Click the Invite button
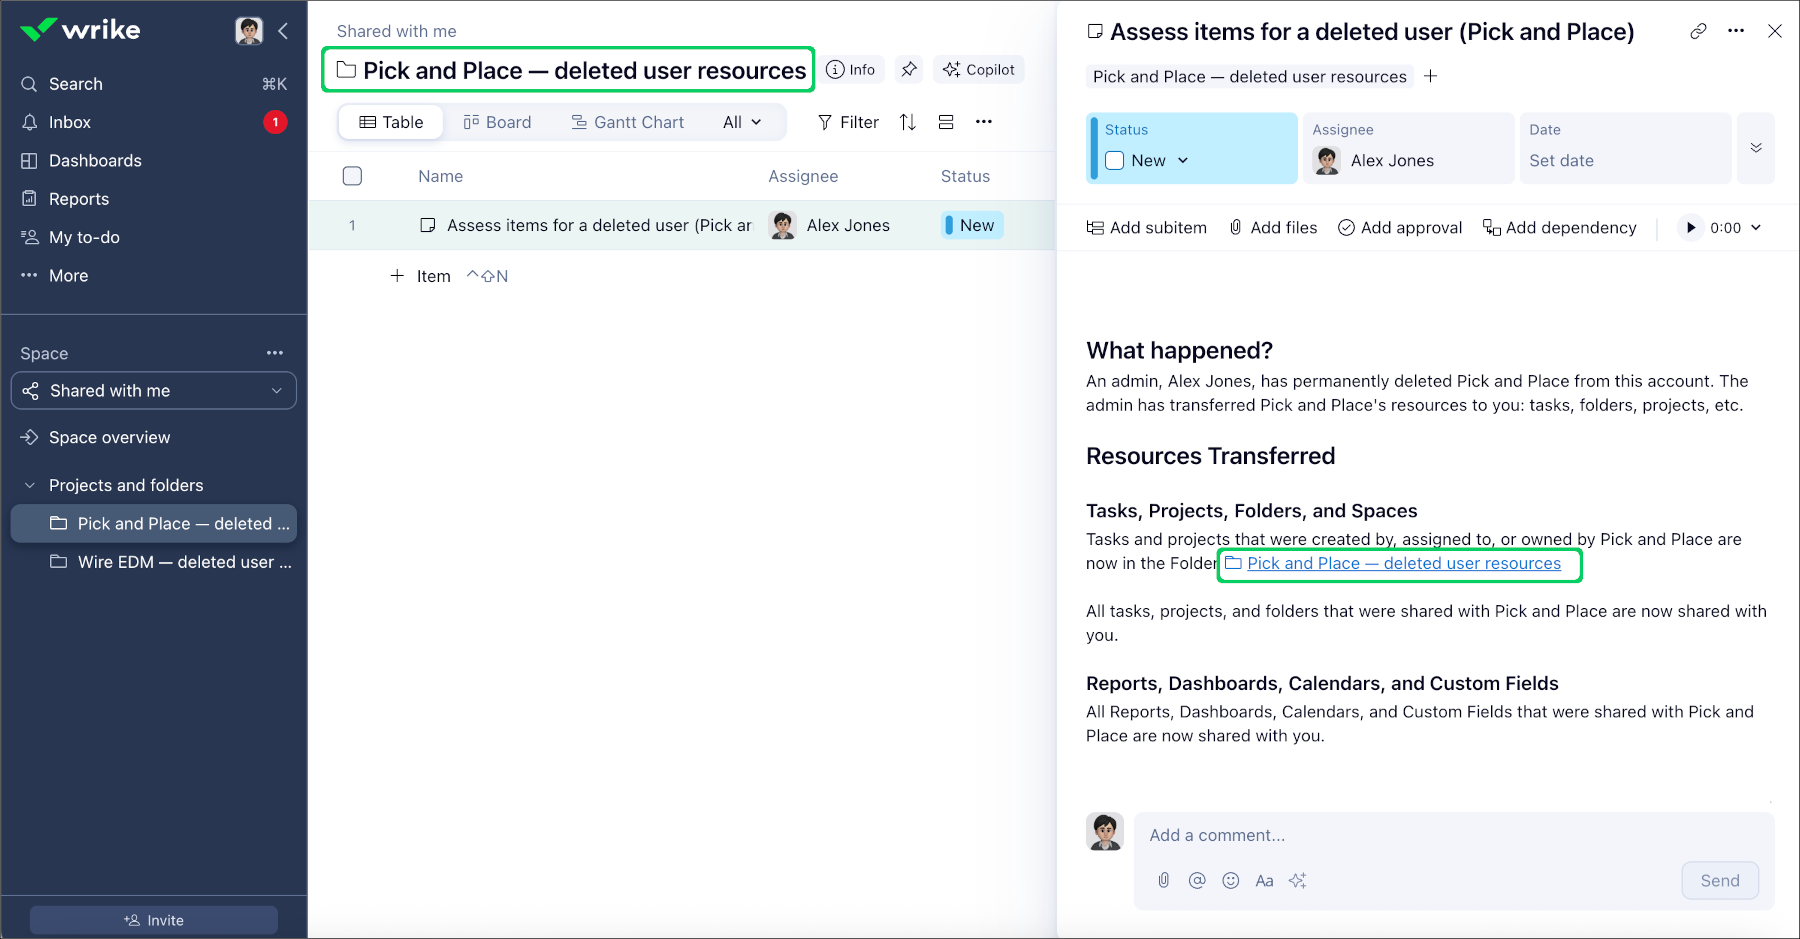The height and width of the screenshot is (939, 1800). point(154,920)
